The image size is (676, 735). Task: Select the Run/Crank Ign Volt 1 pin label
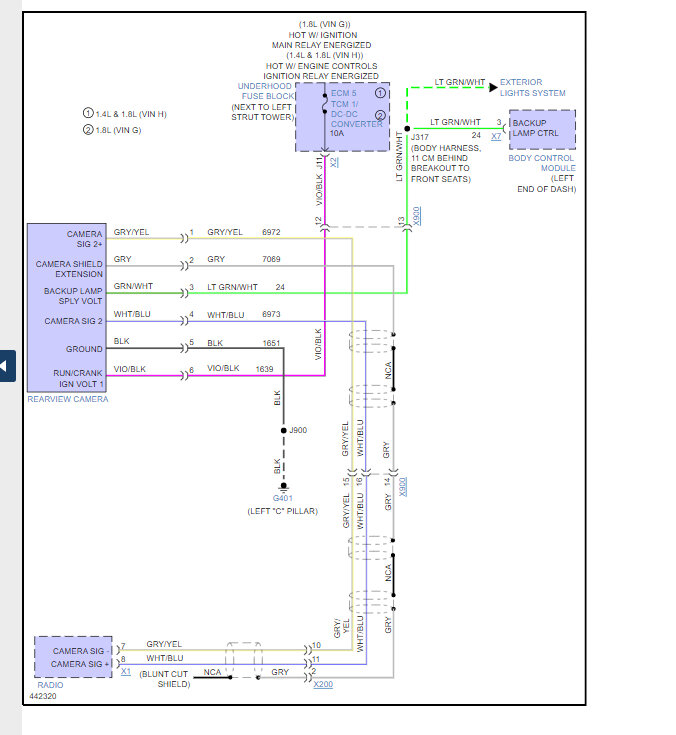click(x=78, y=378)
